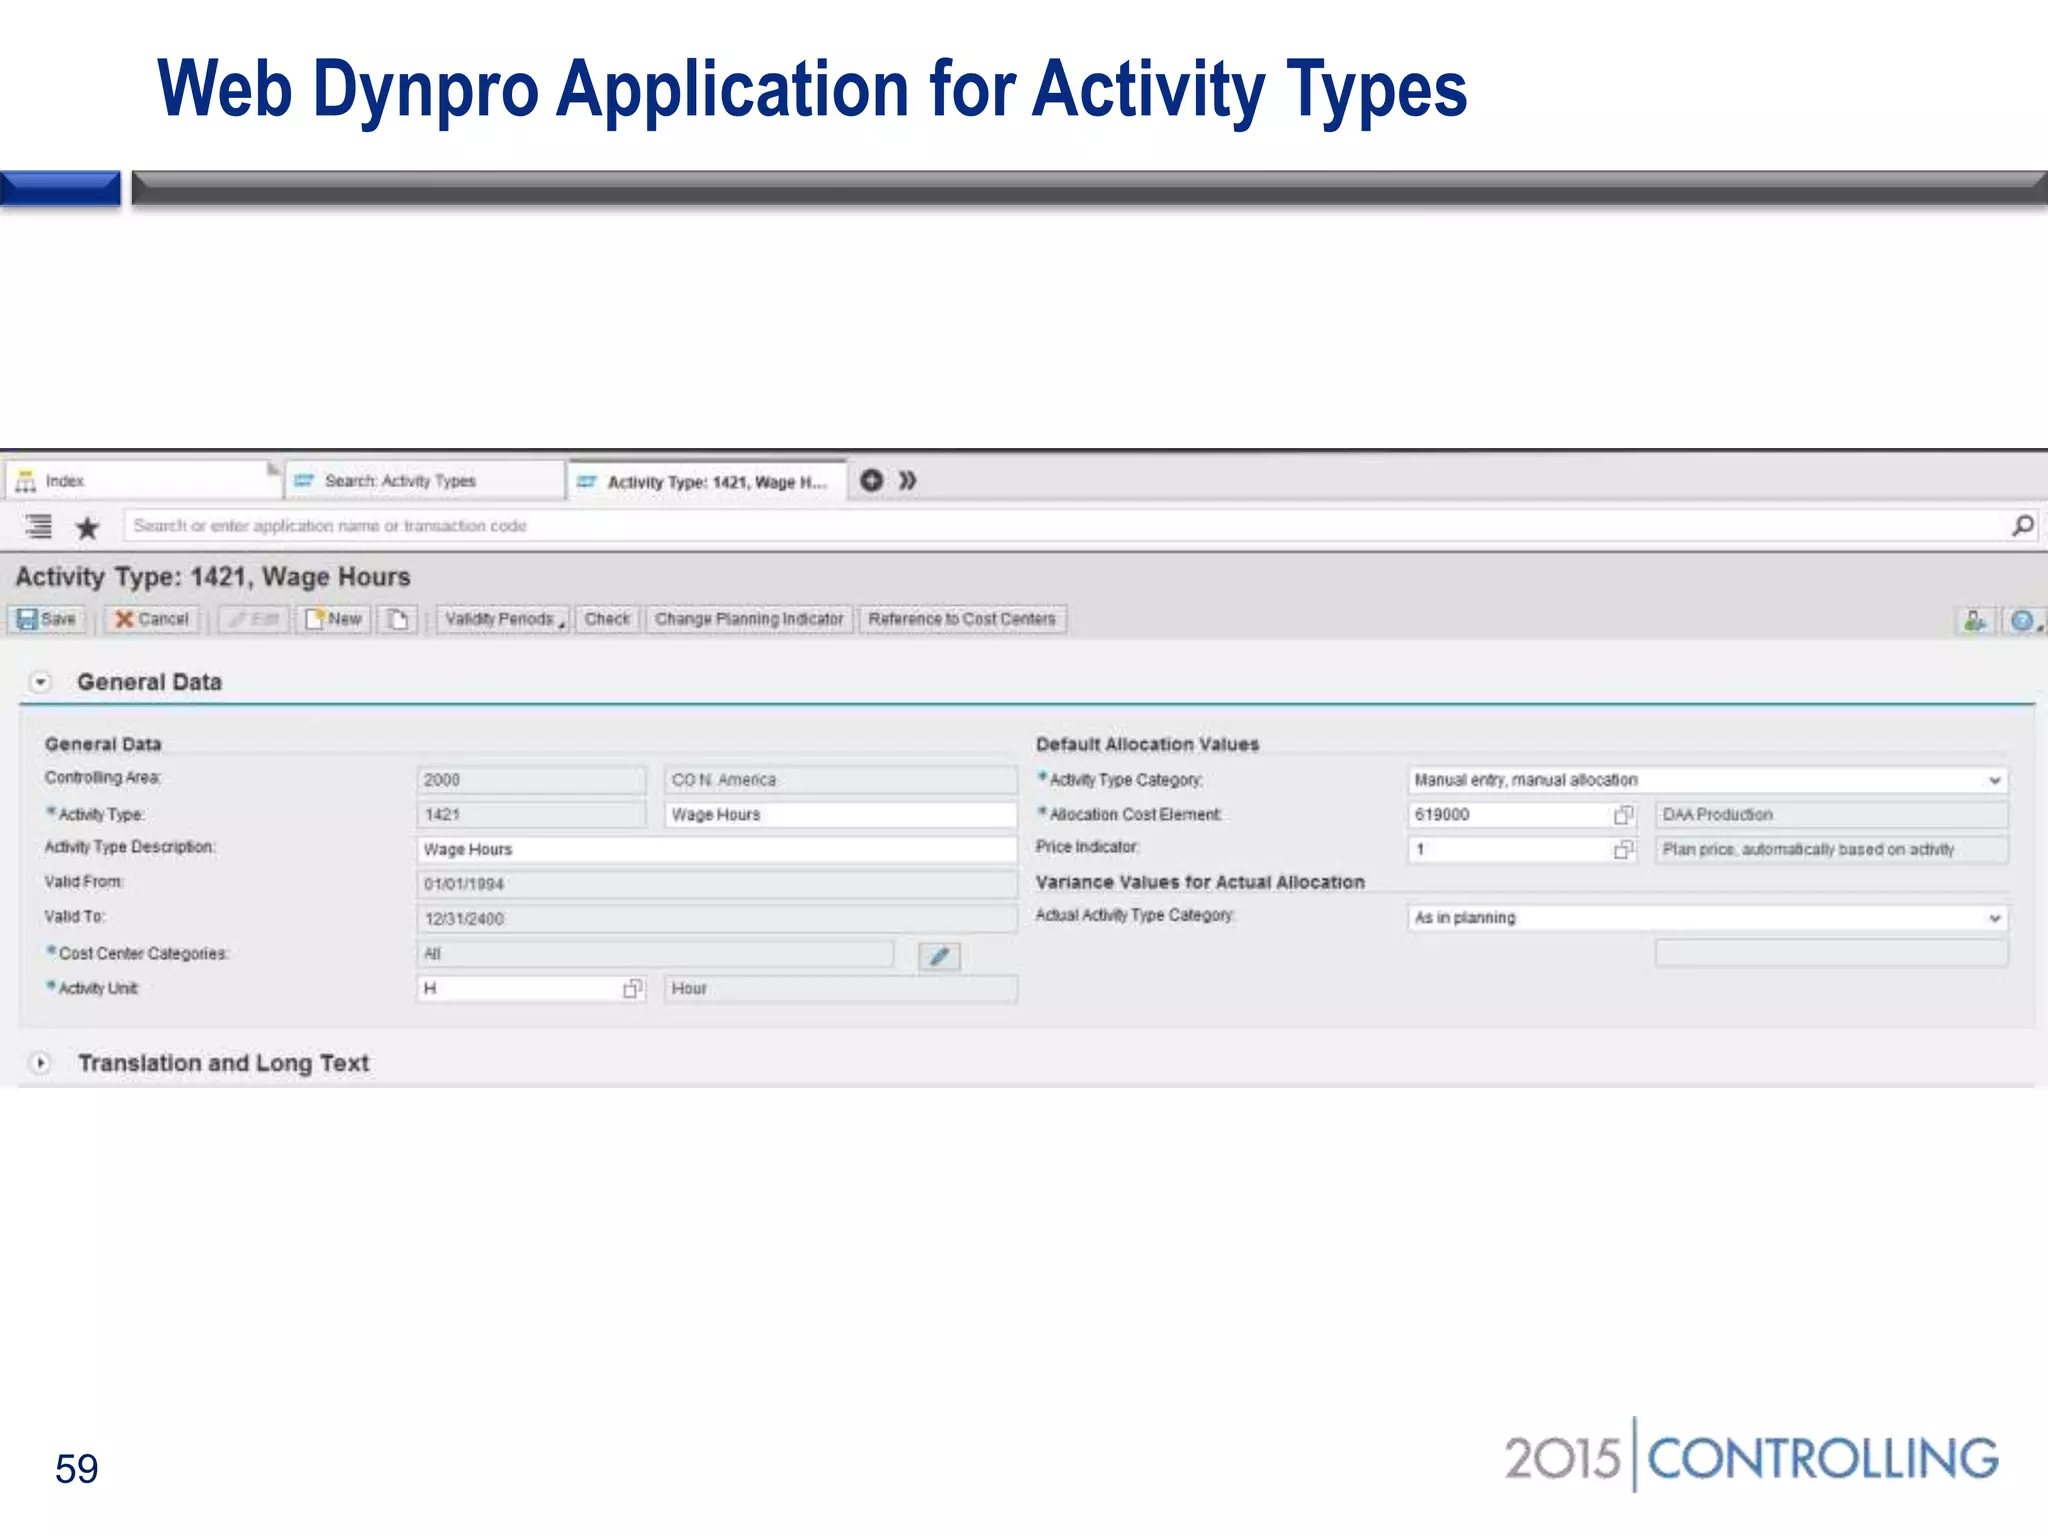Open the navigation menu list icon
Viewport: 2048px width, 1536px height.
coord(39,526)
